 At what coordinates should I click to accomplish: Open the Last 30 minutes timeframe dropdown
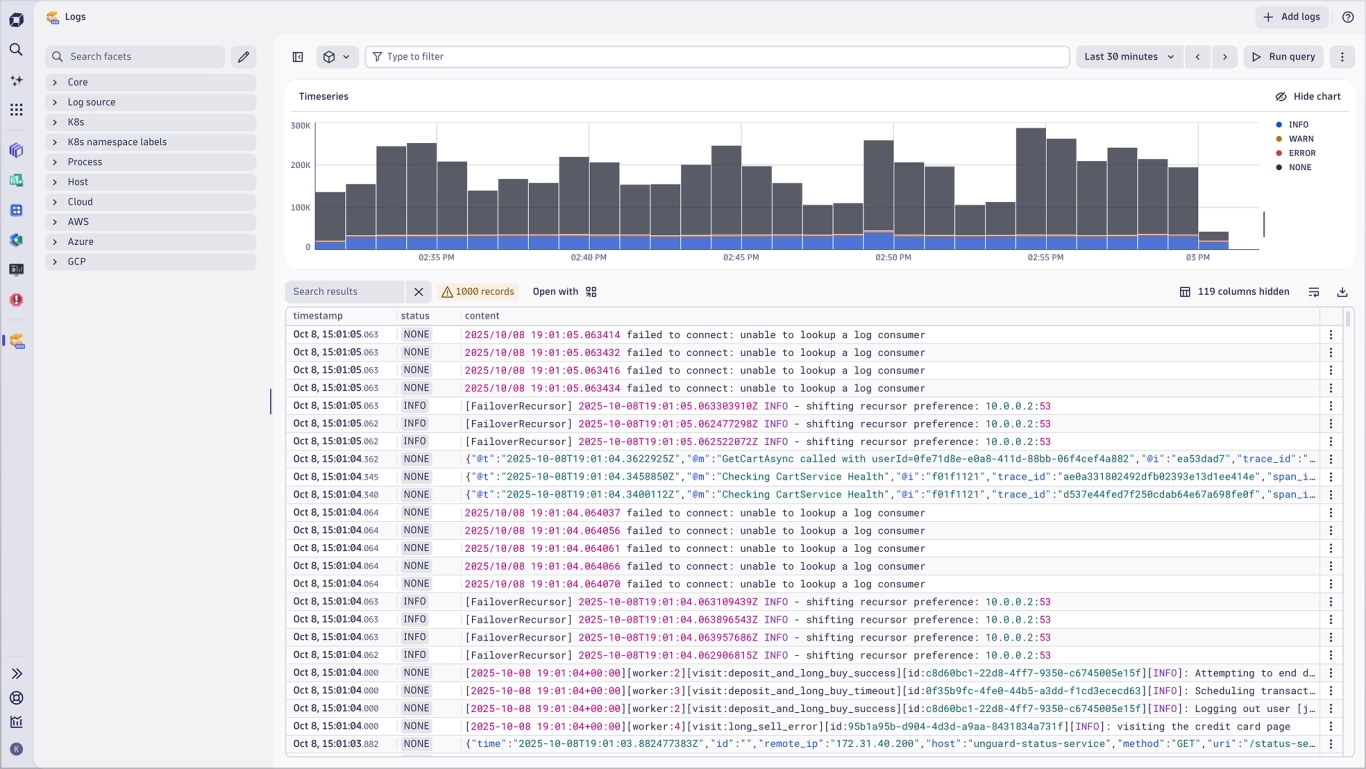point(1129,57)
